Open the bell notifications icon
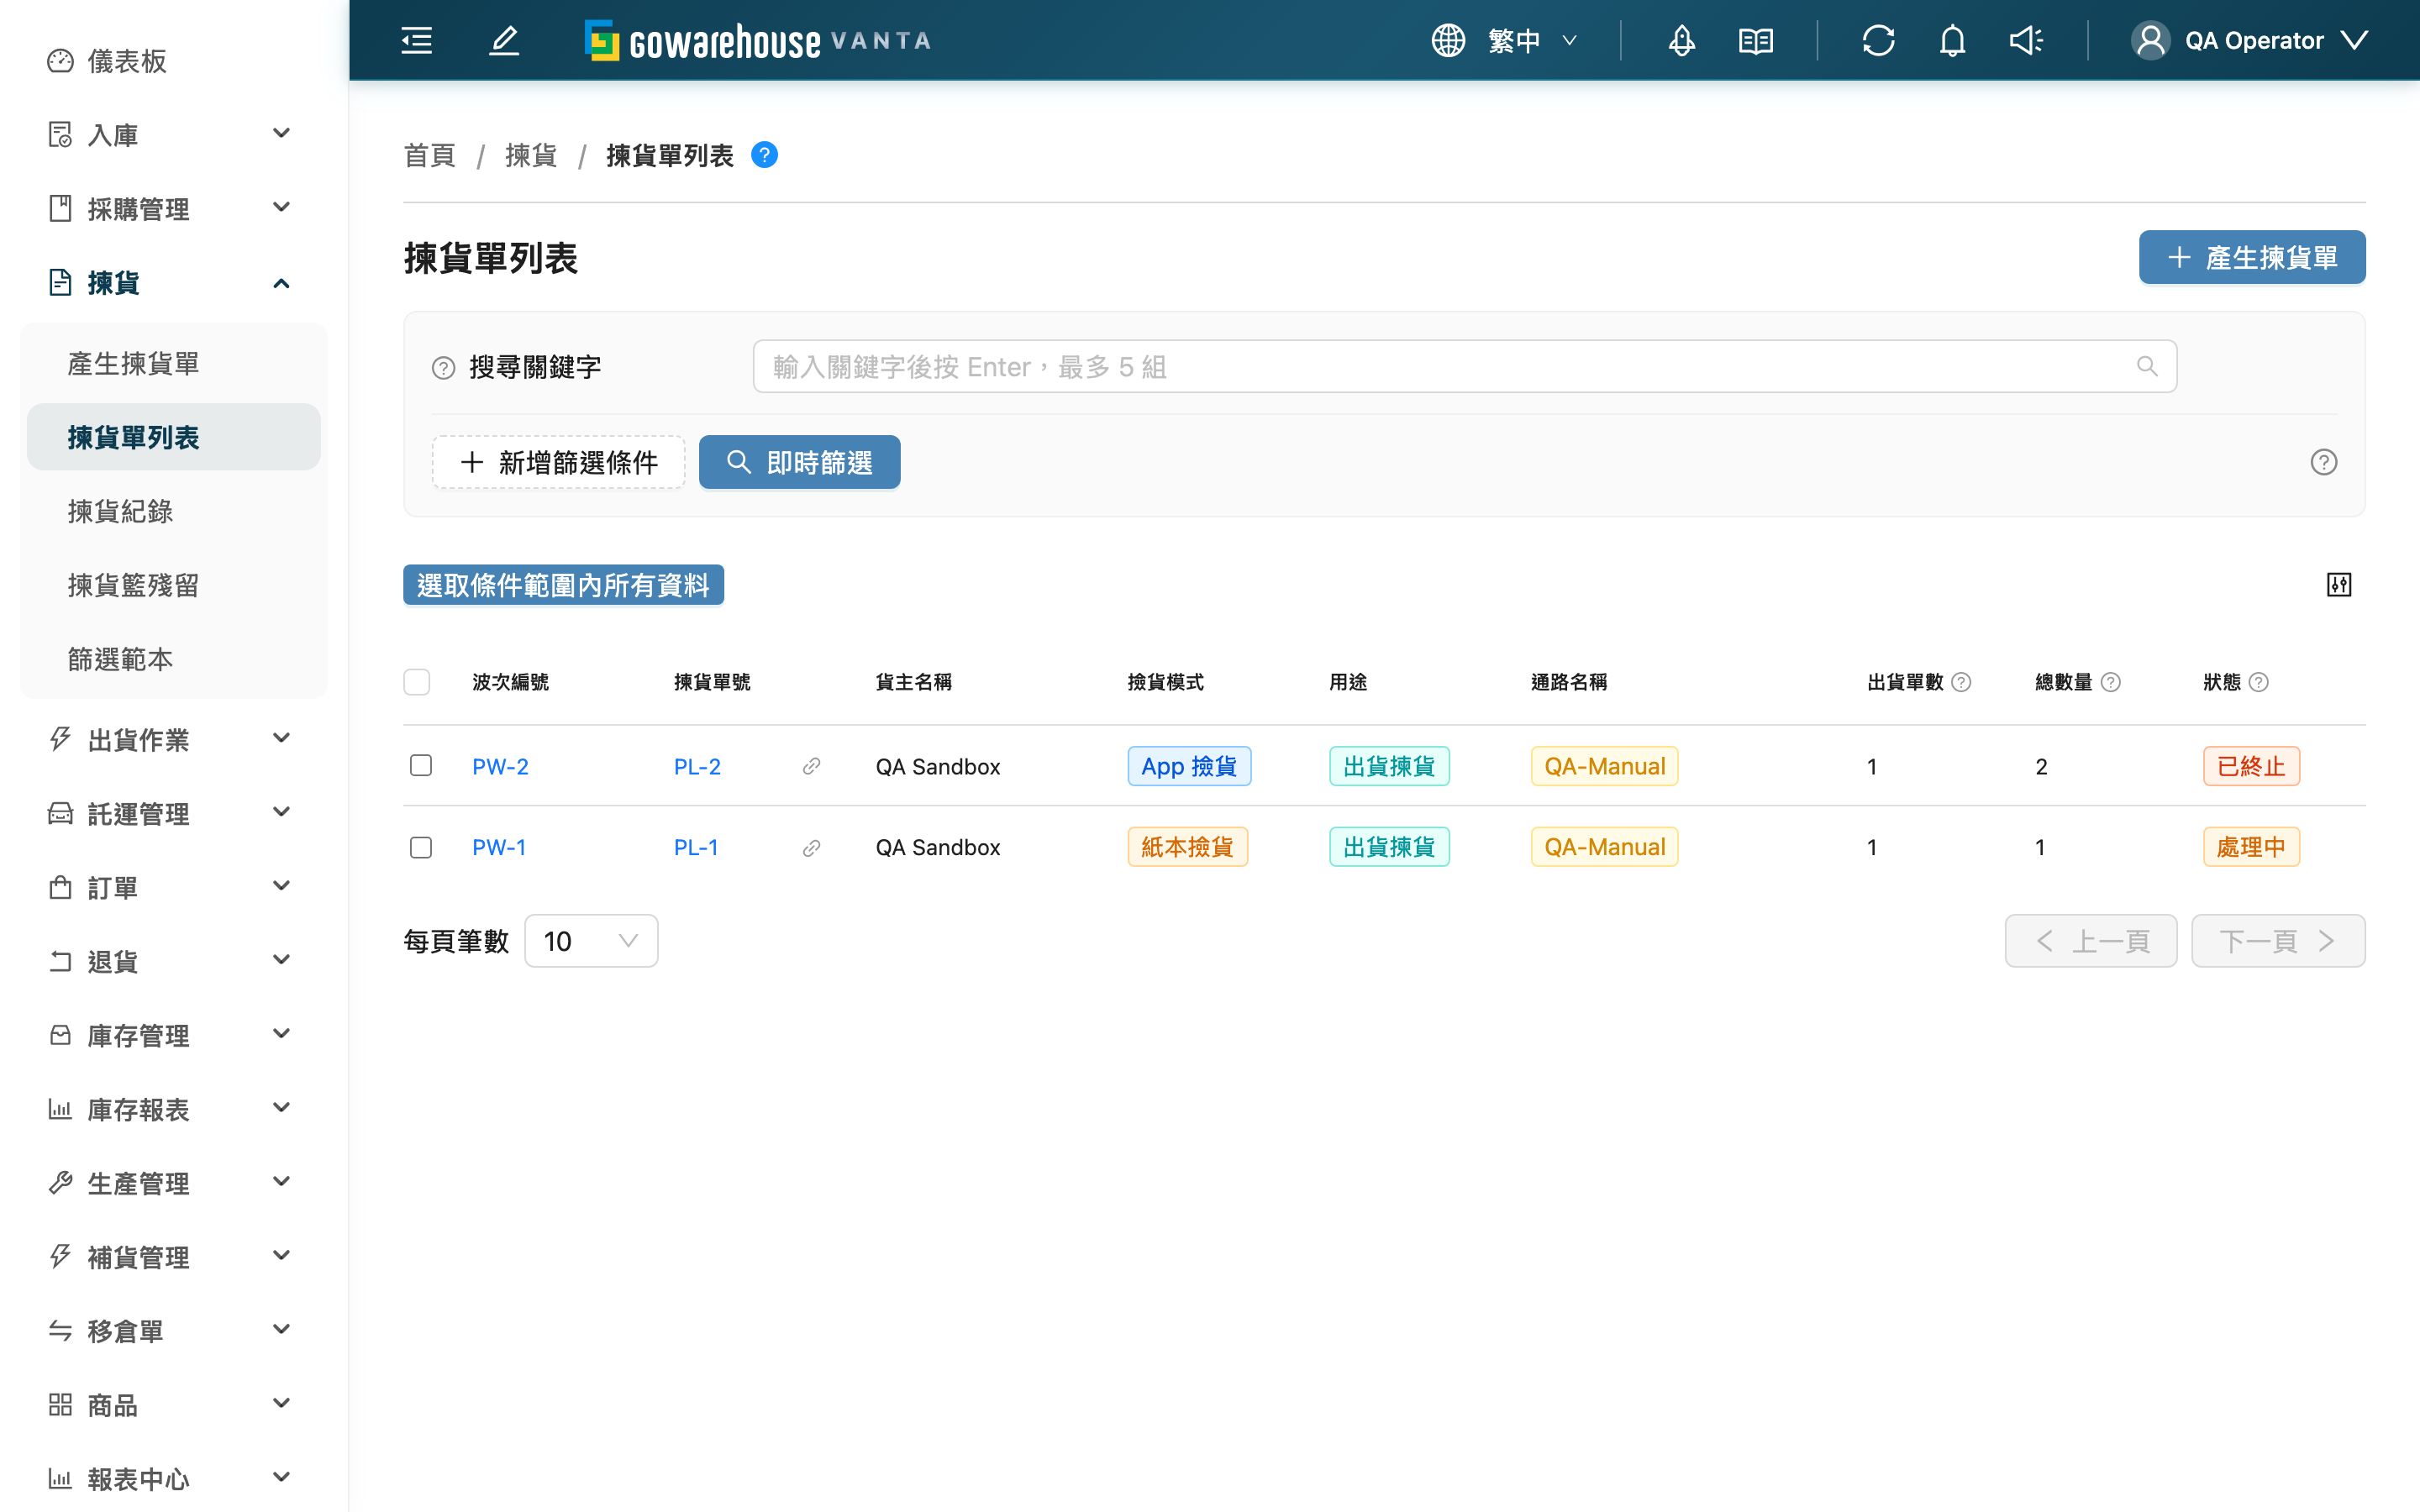The height and width of the screenshot is (1512, 2420). (x=1952, y=41)
